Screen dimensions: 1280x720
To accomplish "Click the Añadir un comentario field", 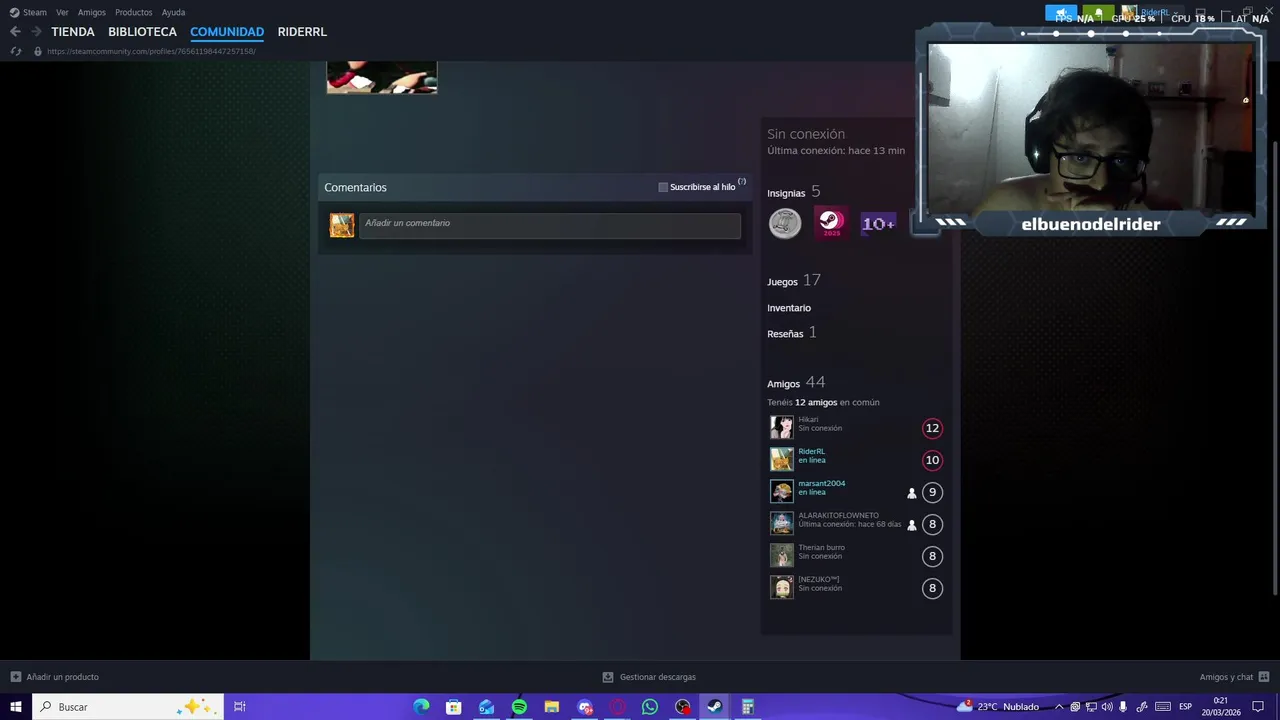I will coord(550,225).
